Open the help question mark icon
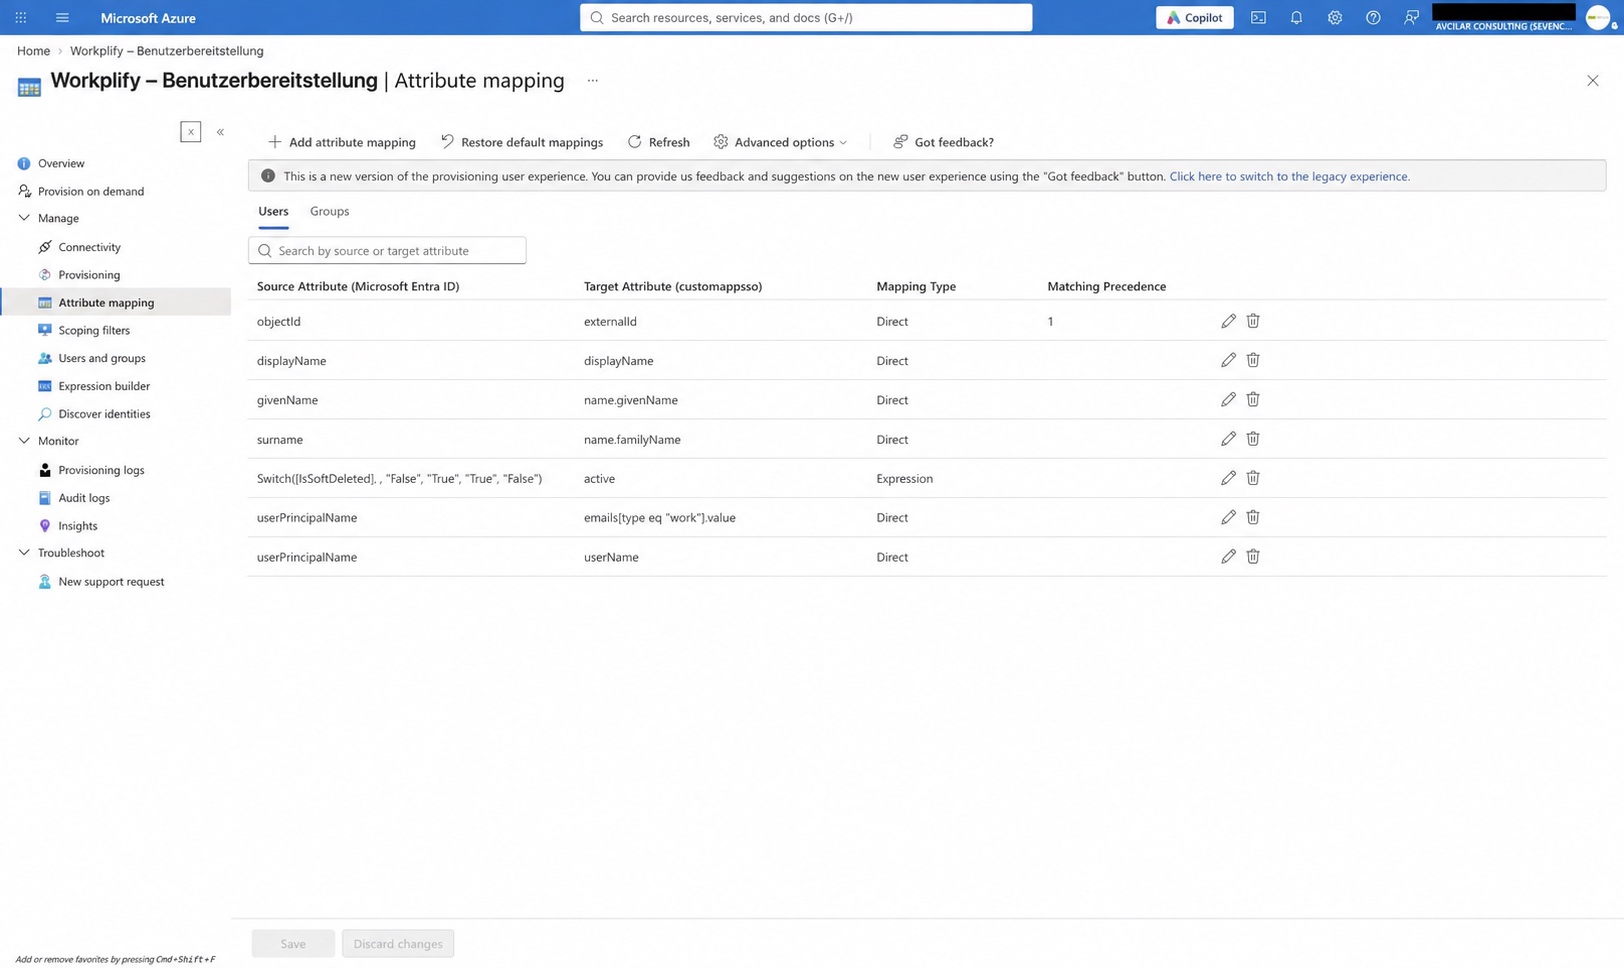The height and width of the screenshot is (968, 1624). tap(1373, 18)
